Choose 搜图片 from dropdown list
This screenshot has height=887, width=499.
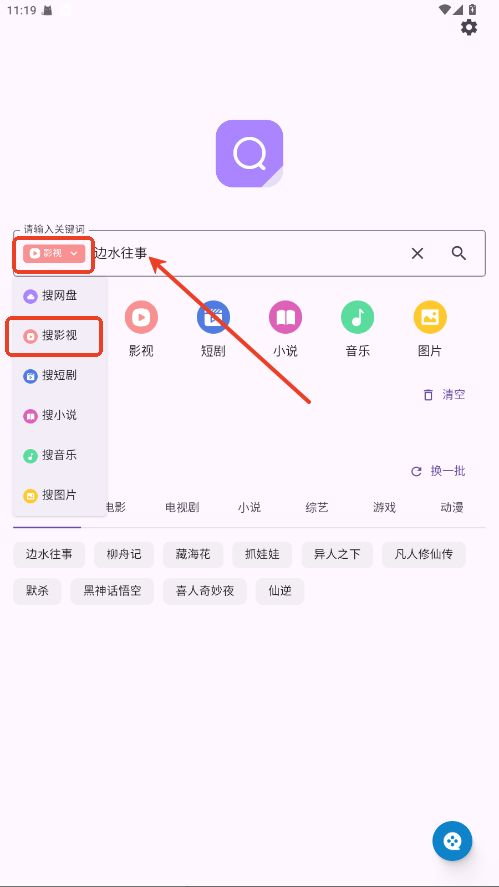pyautogui.click(x=59, y=496)
